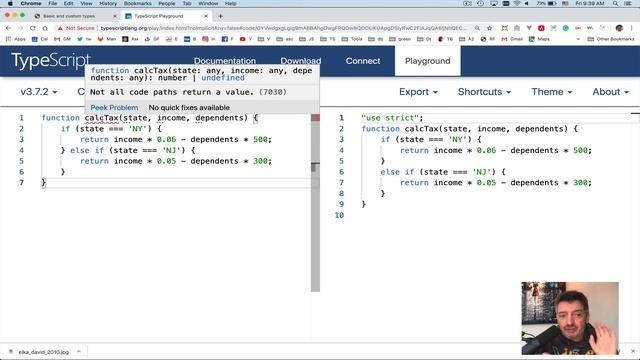Open the v3.7.2 version dropdown

[x=39, y=92]
